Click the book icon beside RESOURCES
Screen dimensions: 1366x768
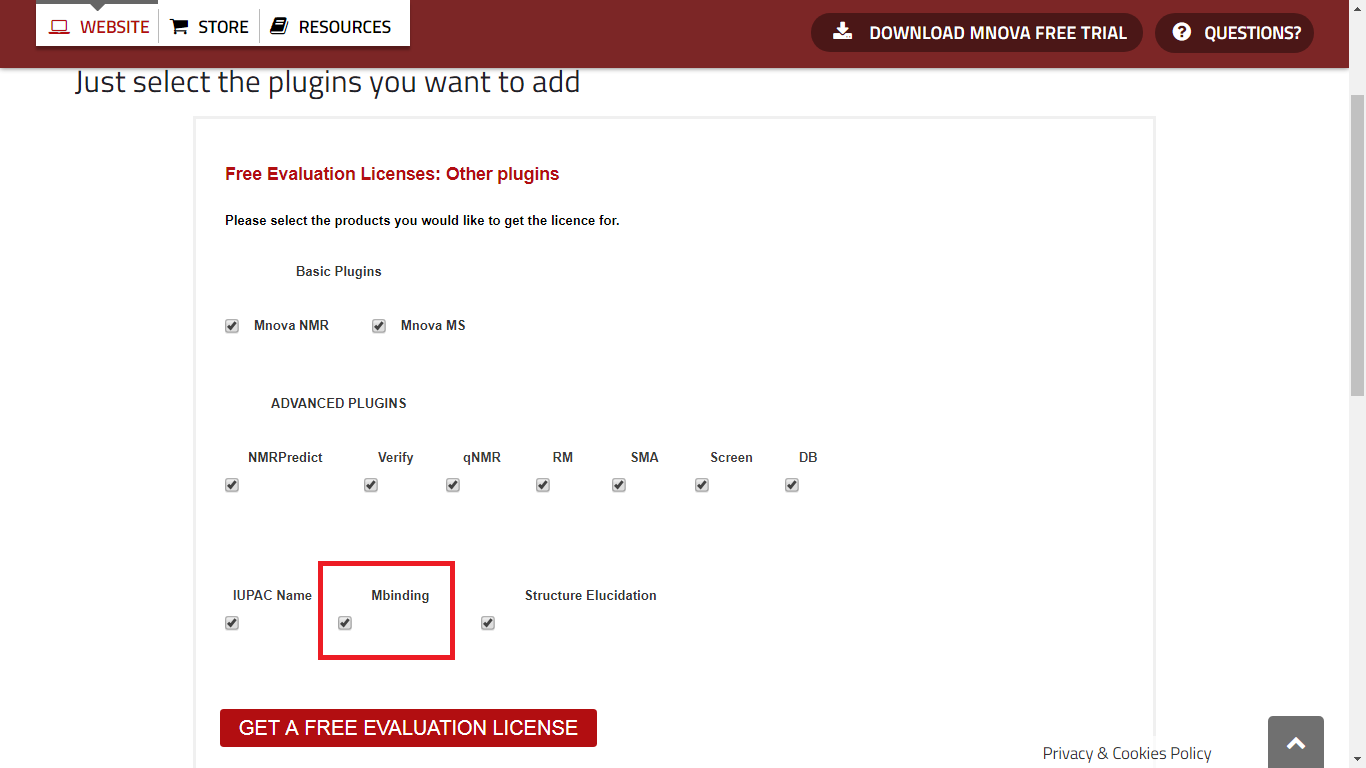pyautogui.click(x=280, y=27)
